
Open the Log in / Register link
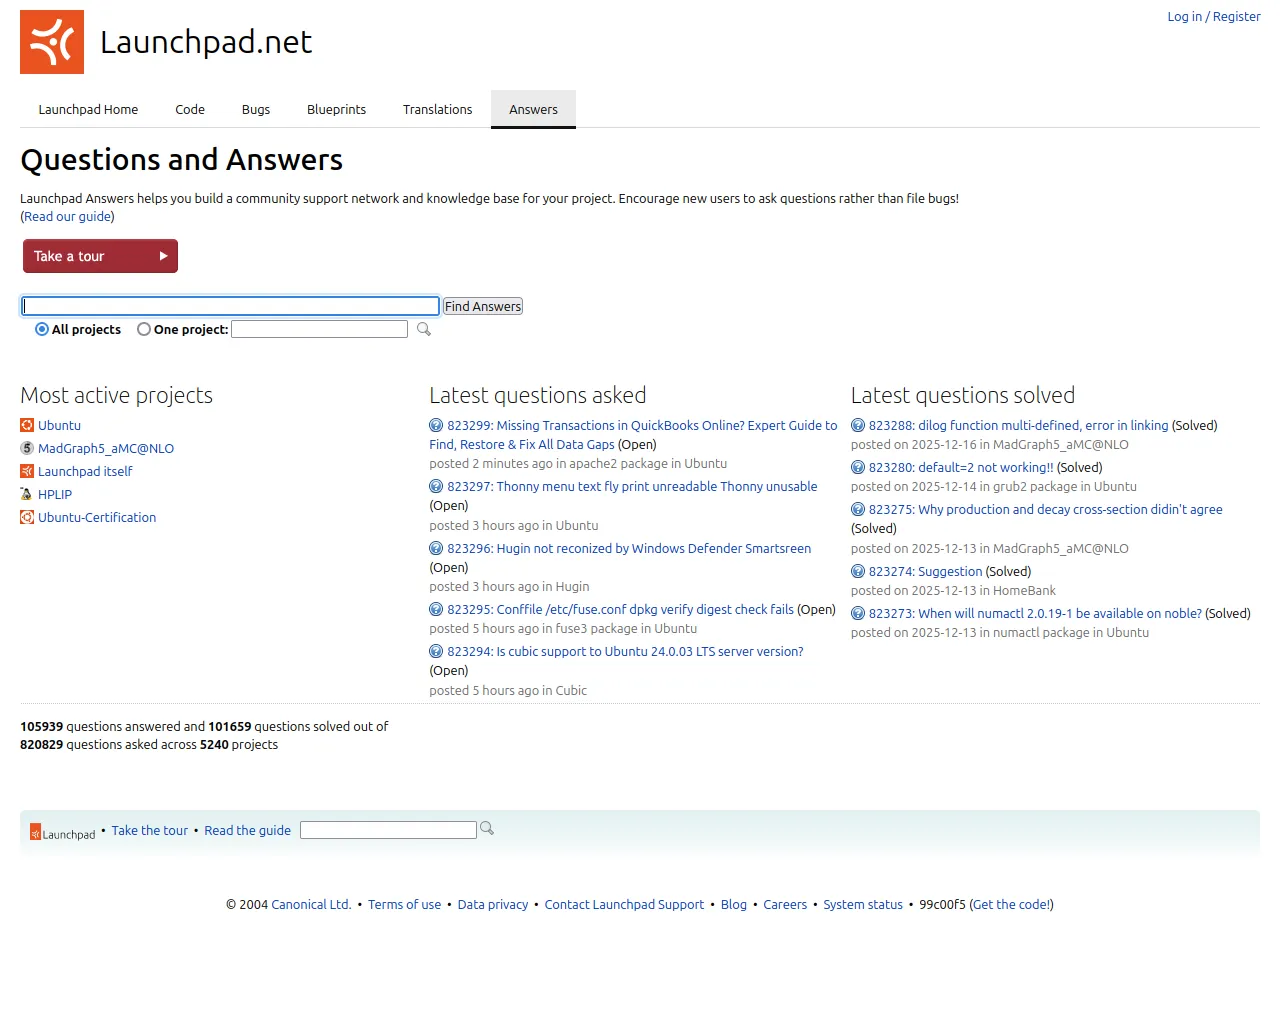1213,16
